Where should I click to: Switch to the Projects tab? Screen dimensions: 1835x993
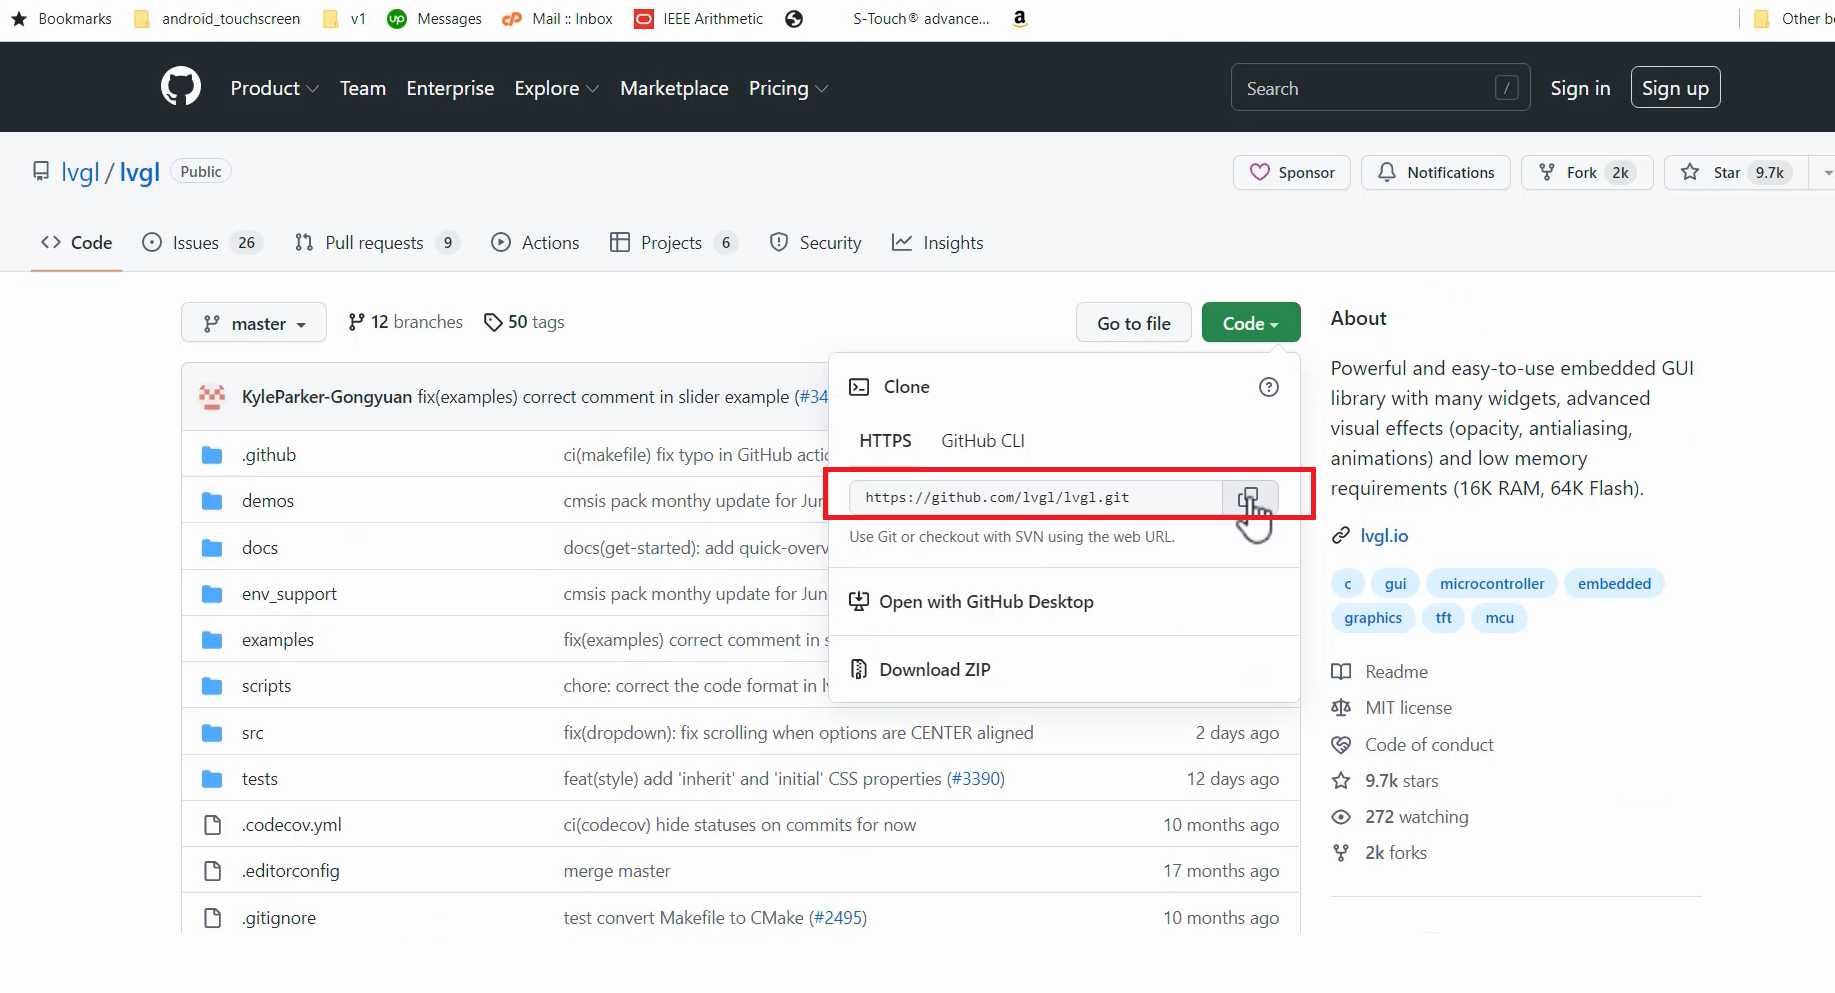(674, 243)
